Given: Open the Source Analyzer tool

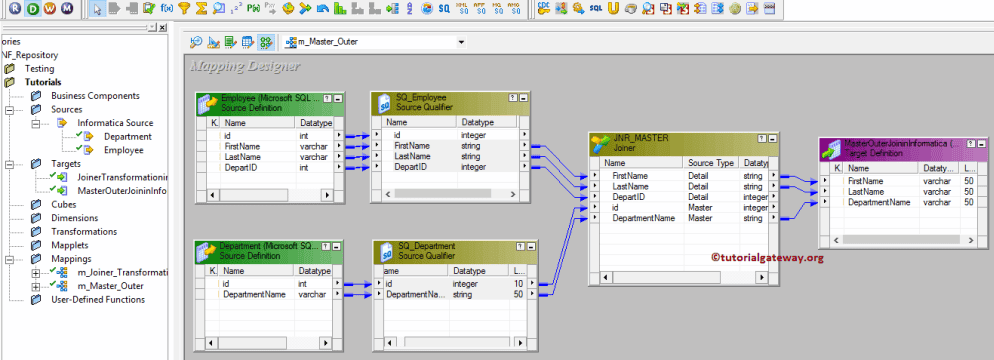Looking at the screenshot, I should coord(196,42).
